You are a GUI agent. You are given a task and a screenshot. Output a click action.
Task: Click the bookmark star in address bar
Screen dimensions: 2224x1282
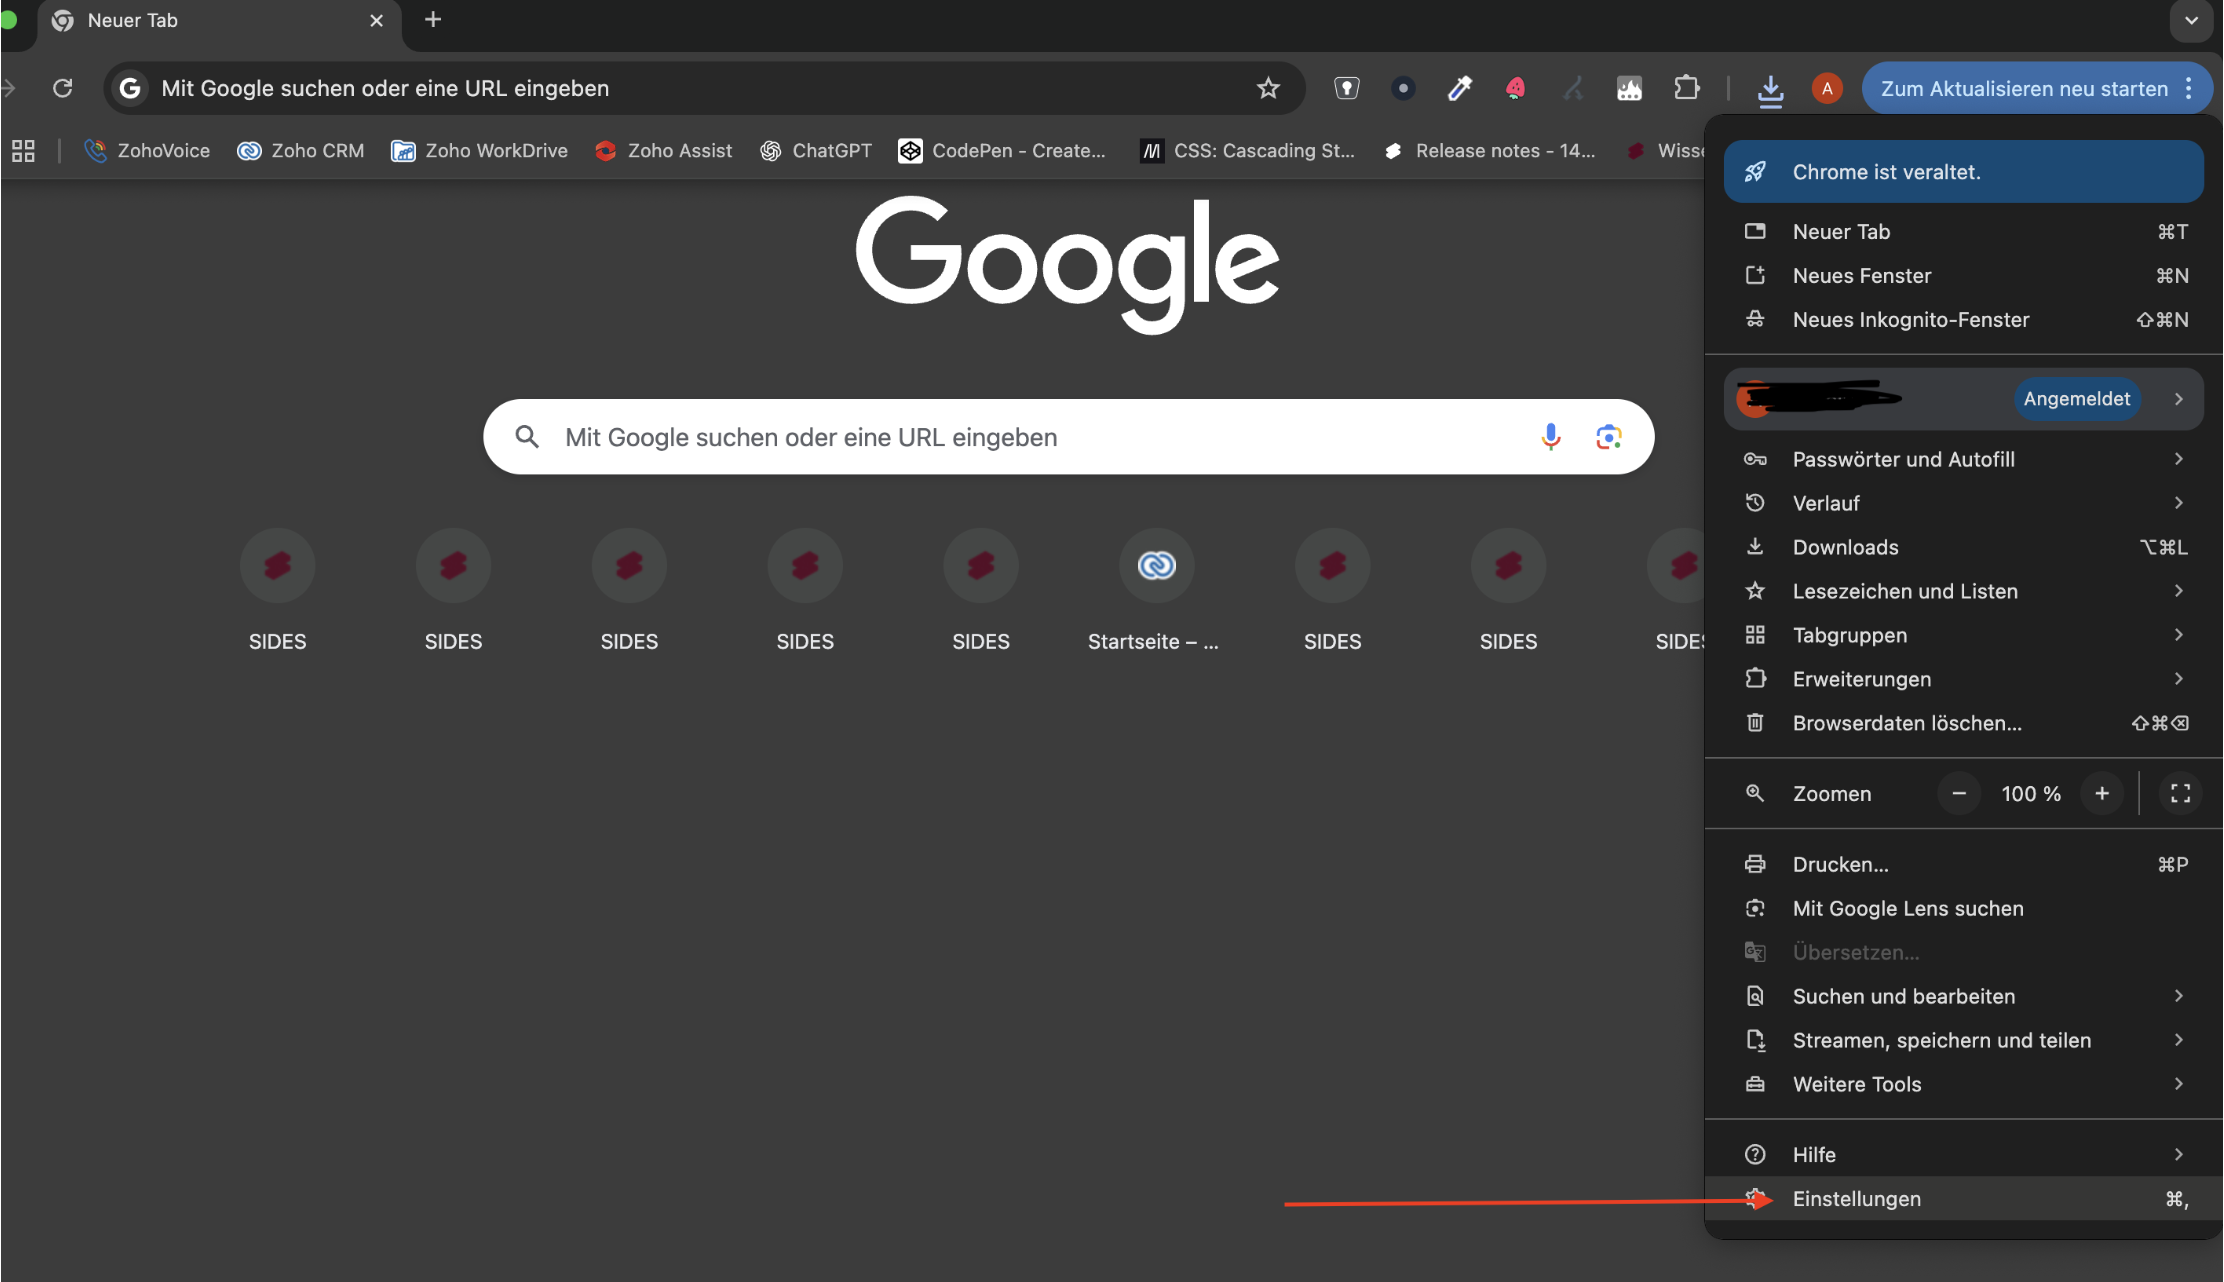coord(1268,88)
